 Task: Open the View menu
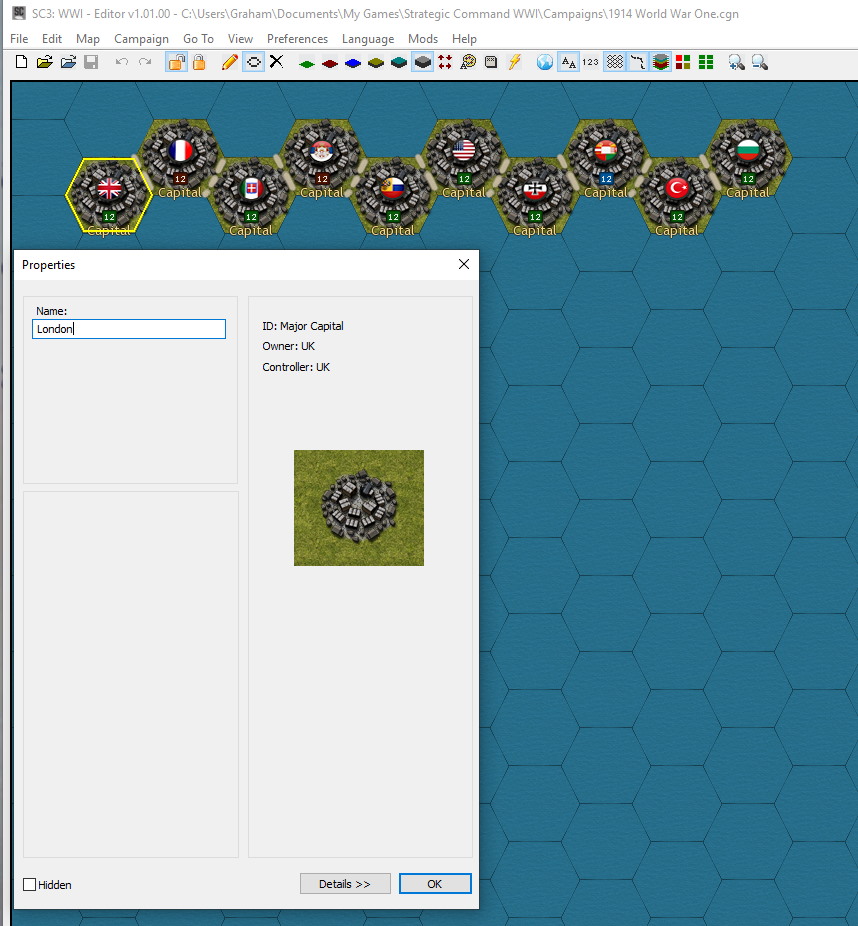(240, 38)
